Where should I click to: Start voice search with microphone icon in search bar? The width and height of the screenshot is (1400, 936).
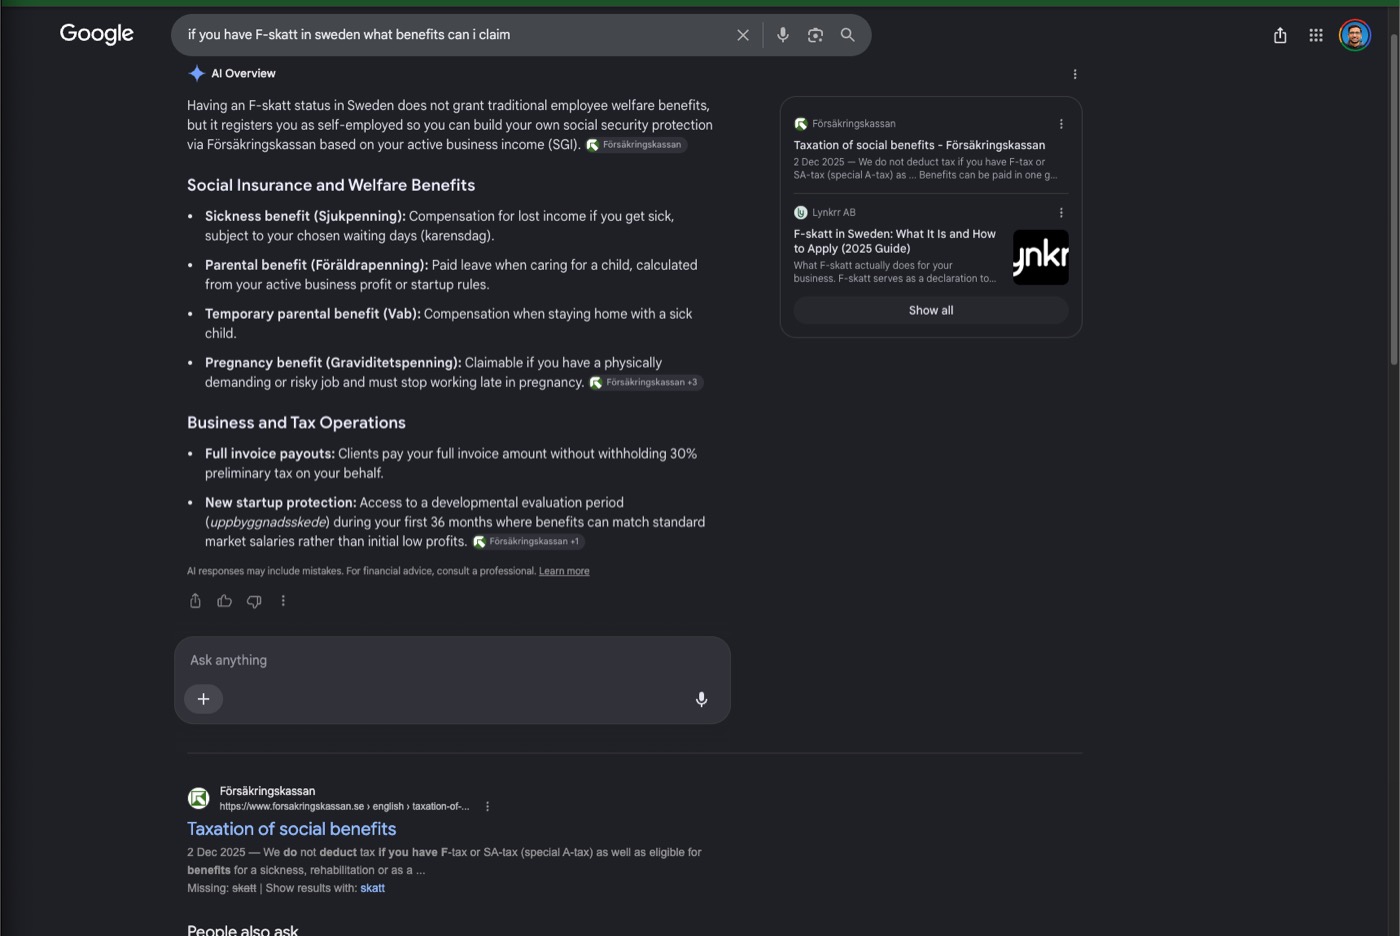point(783,35)
